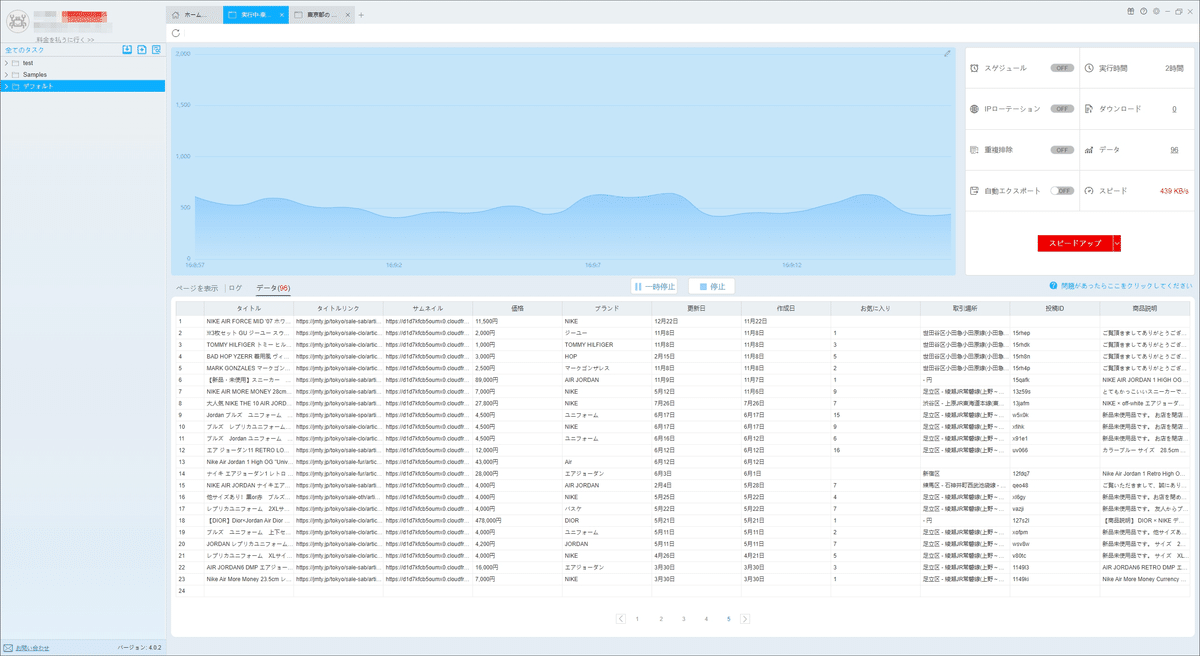The height and width of the screenshot is (656, 1200).
Task: Click the IPローテーション globe icon
Action: [x=975, y=108]
